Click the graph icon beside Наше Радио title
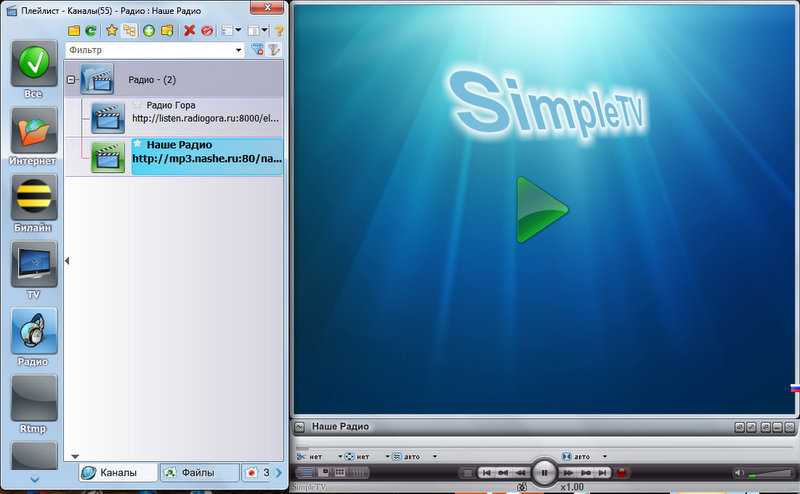Image resolution: width=800 pixels, height=494 pixels. coord(299,427)
